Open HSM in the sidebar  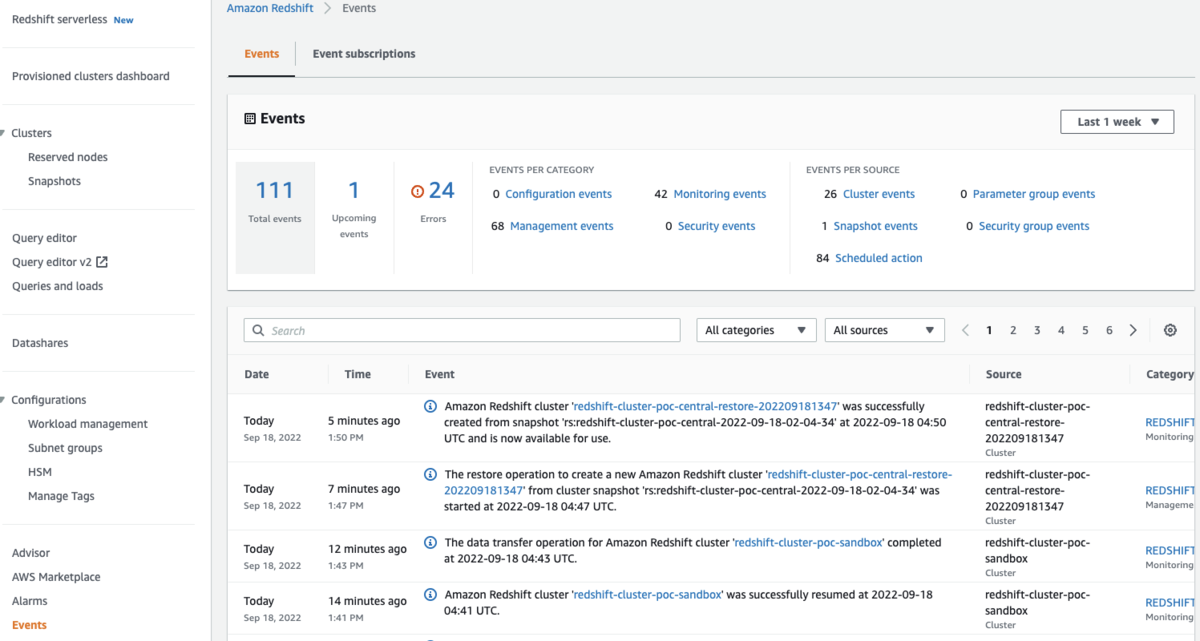click(40, 472)
